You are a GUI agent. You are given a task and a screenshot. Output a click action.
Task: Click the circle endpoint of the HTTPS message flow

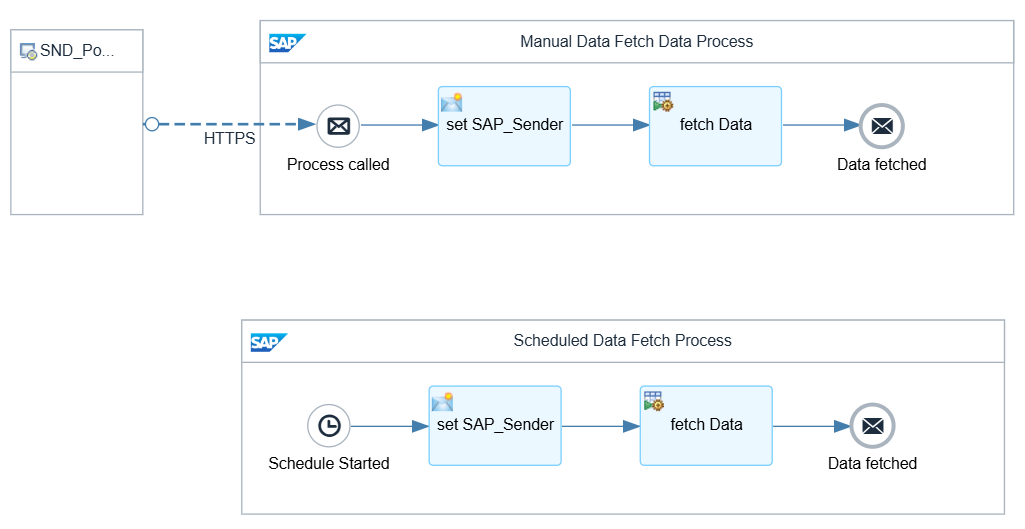pos(152,124)
